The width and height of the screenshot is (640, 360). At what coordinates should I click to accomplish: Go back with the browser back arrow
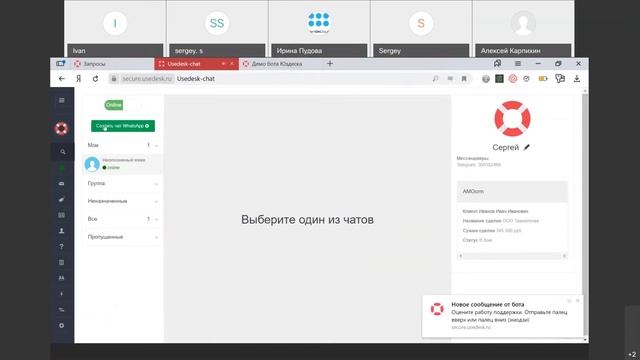tap(62, 79)
